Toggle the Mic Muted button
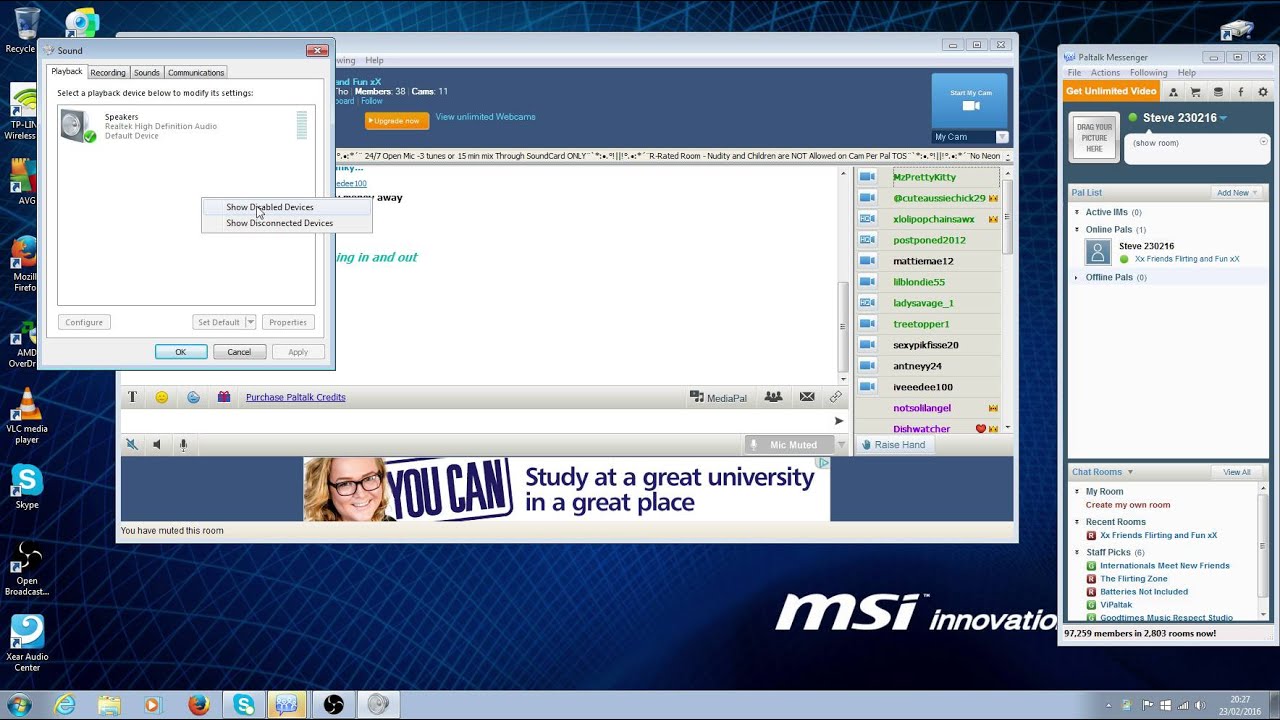This screenshot has width=1280, height=720. point(789,445)
